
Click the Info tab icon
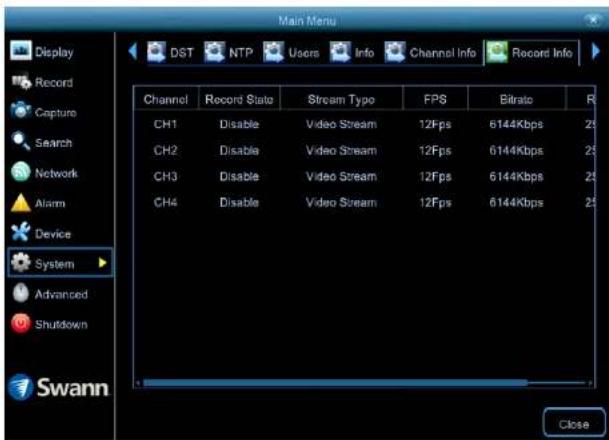point(340,52)
